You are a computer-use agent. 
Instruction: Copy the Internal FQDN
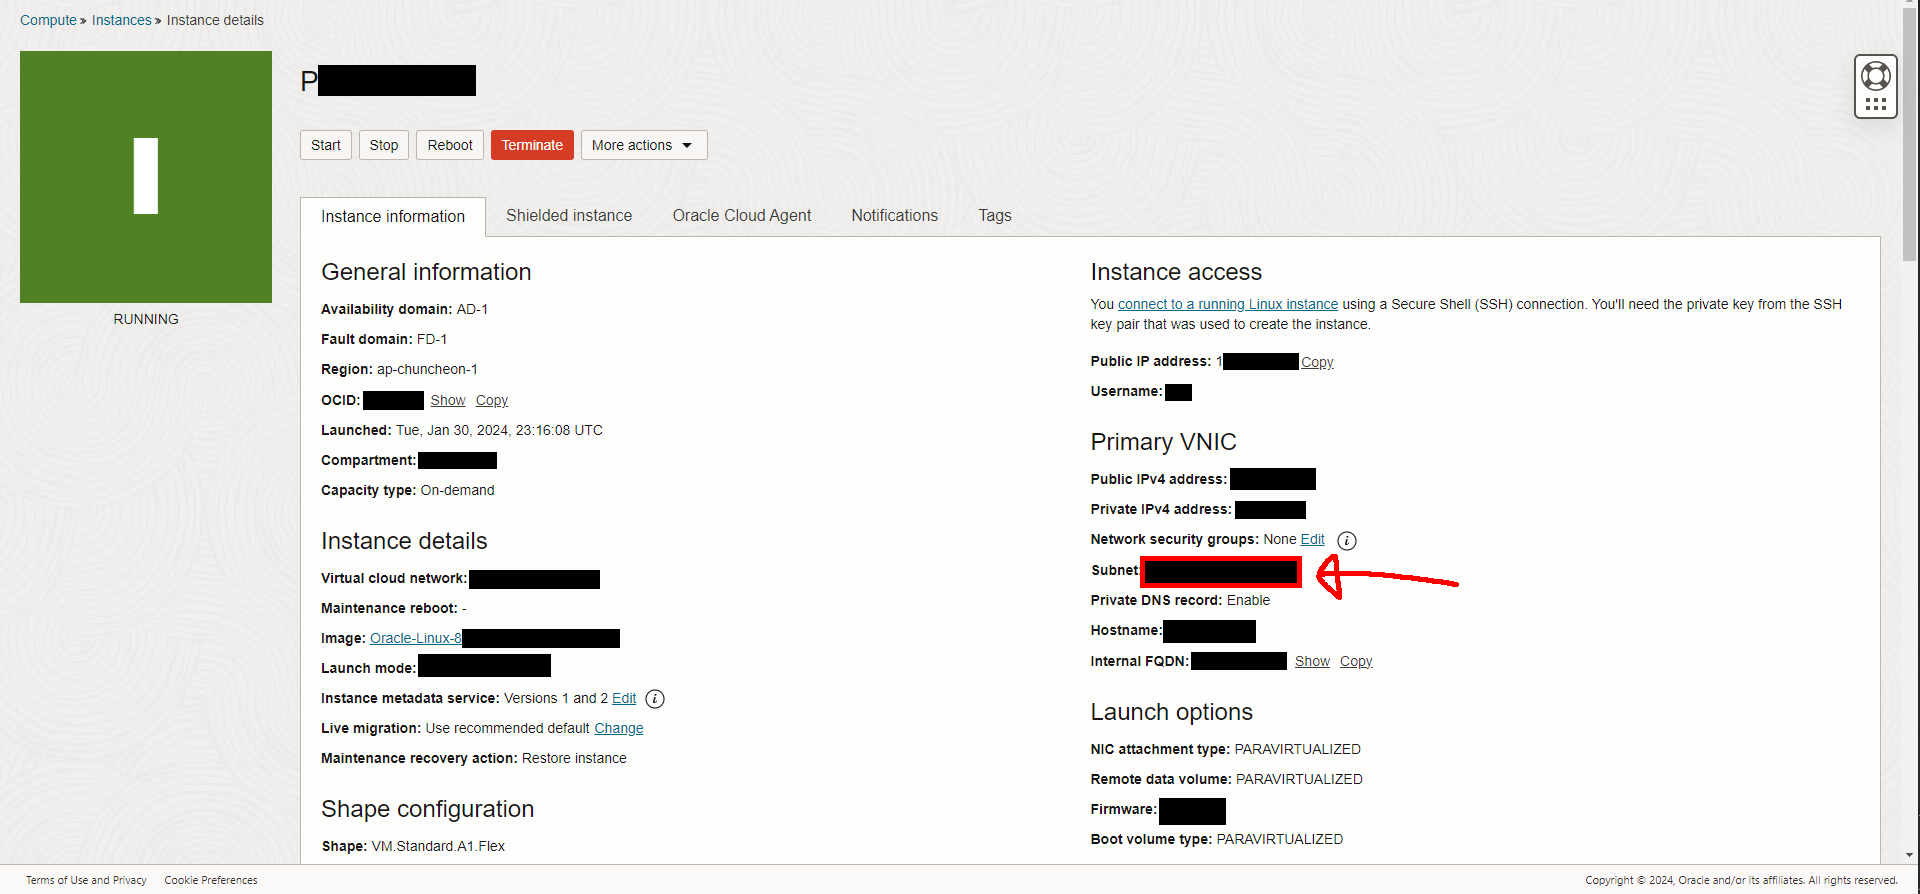tap(1356, 661)
